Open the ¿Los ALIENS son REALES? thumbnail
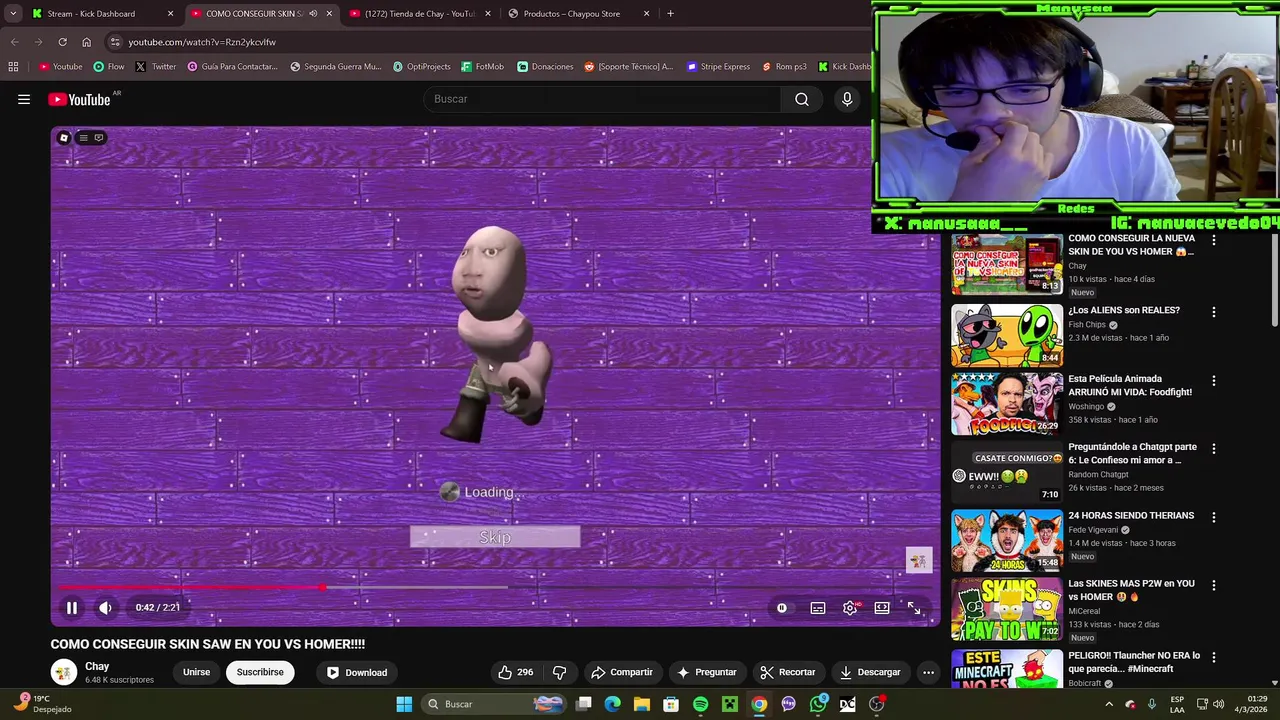The image size is (1280, 720). pyautogui.click(x=1007, y=335)
